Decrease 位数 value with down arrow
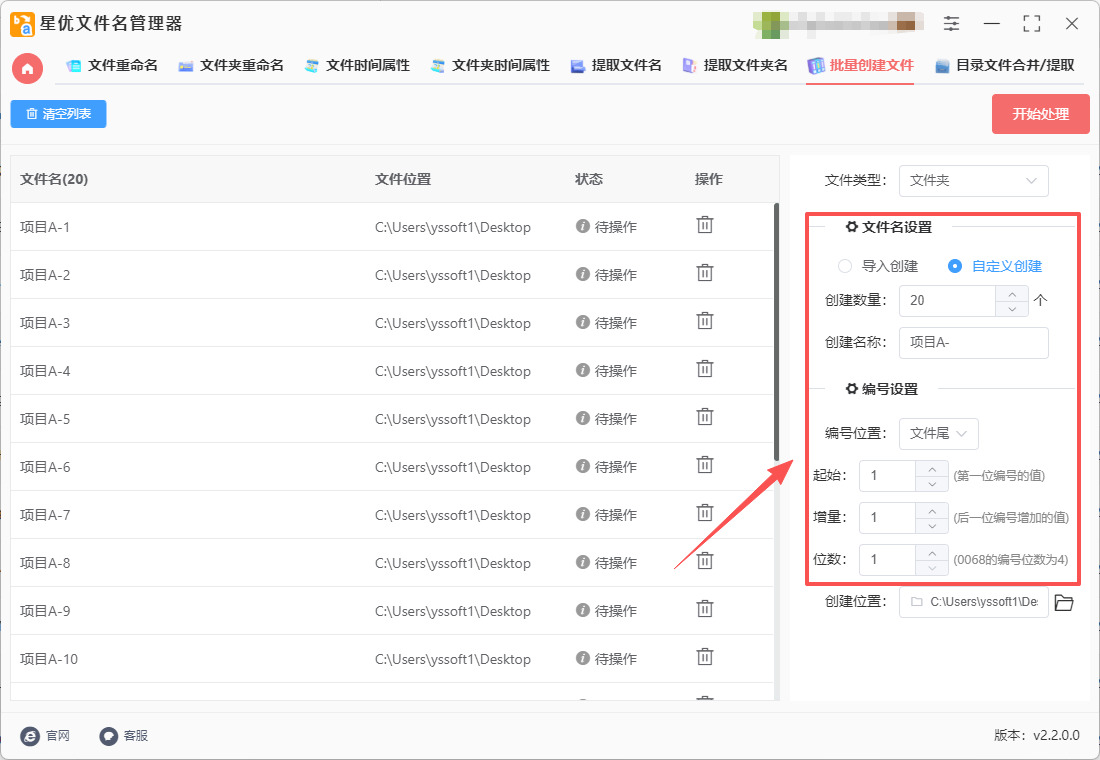This screenshot has width=1100, height=760. (x=932, y=567)
